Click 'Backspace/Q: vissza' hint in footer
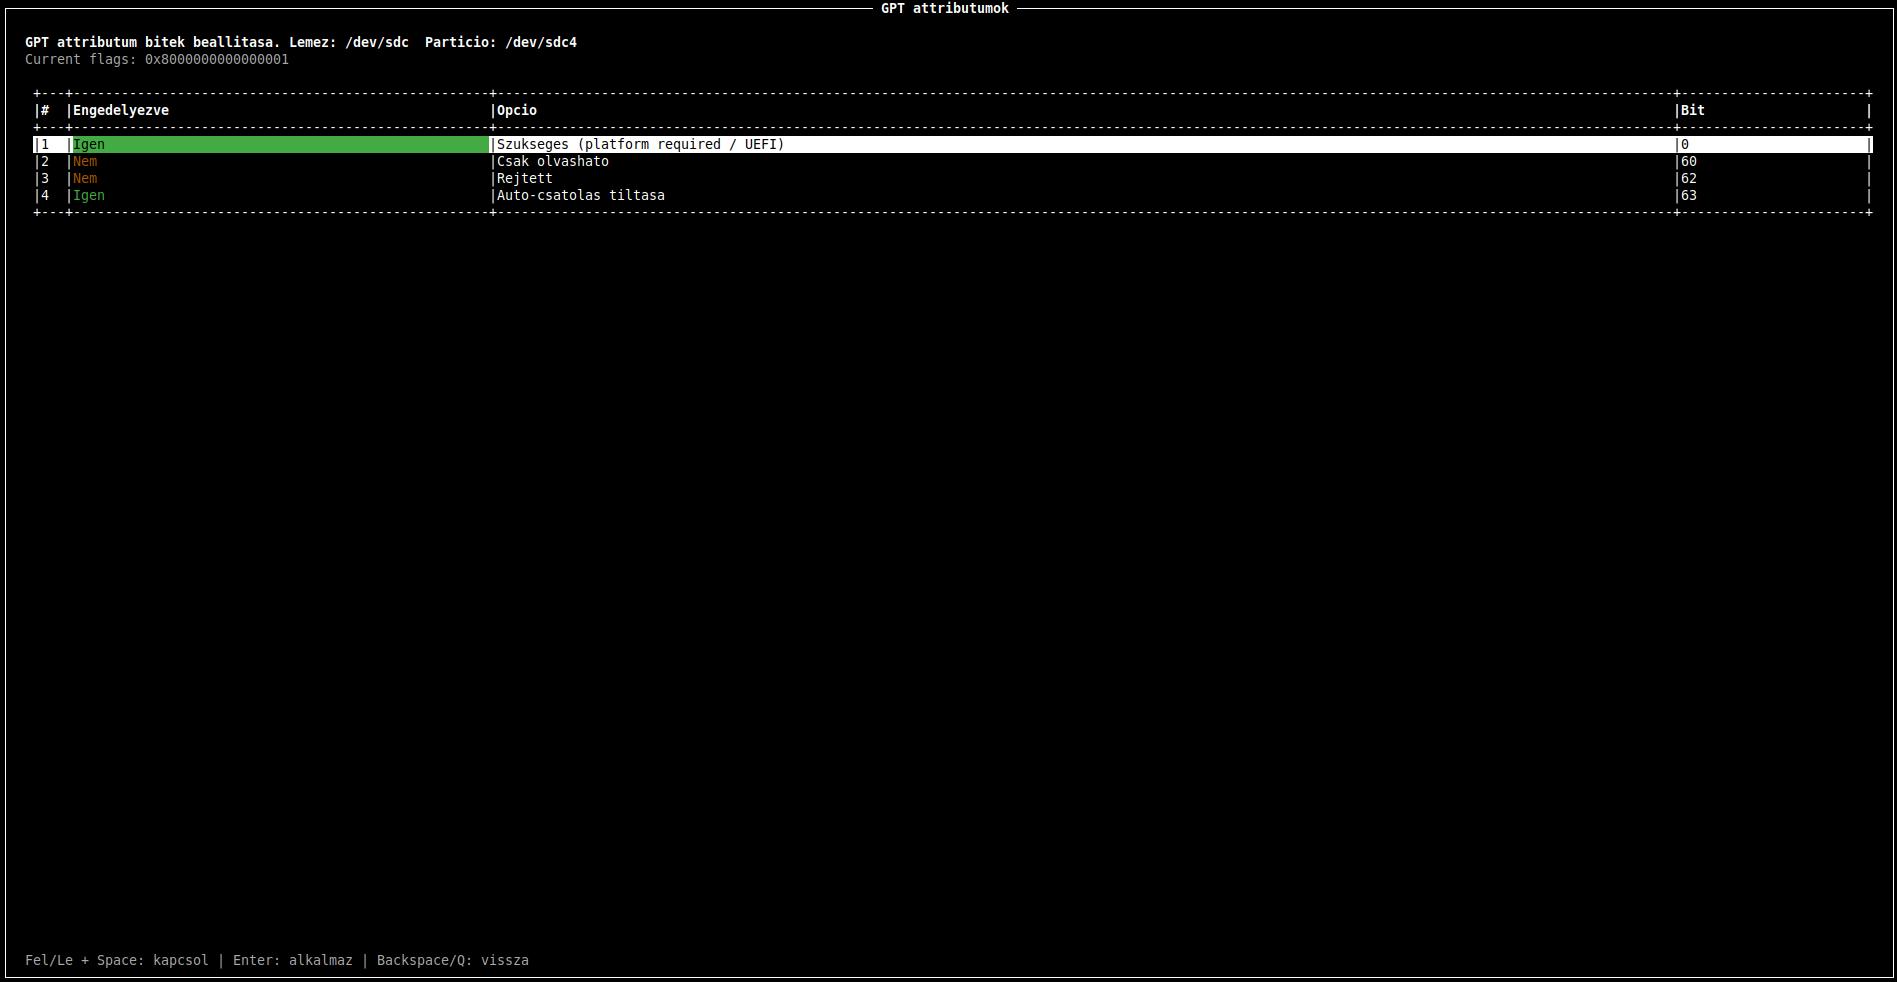Image resolution: width=1897 pixels, height=982 pixels. (453, 960)
